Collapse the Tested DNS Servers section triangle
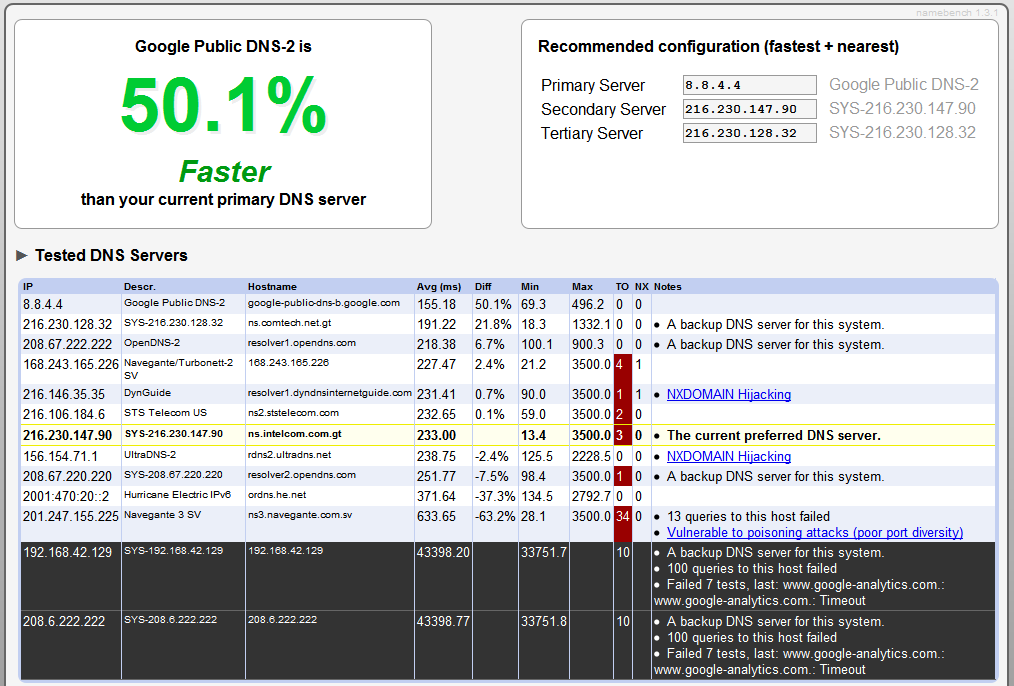This screenshot has width=1014, height=686. coord(22,255)
